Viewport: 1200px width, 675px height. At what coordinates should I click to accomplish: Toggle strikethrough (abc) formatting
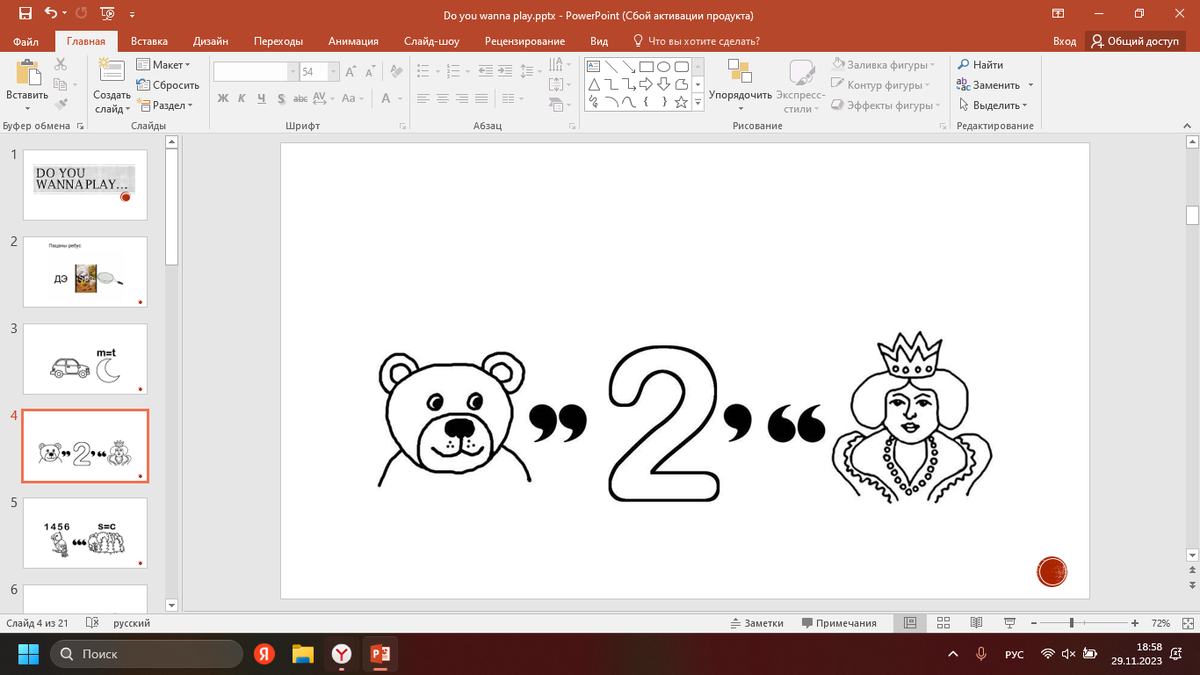tap(300, 98)
